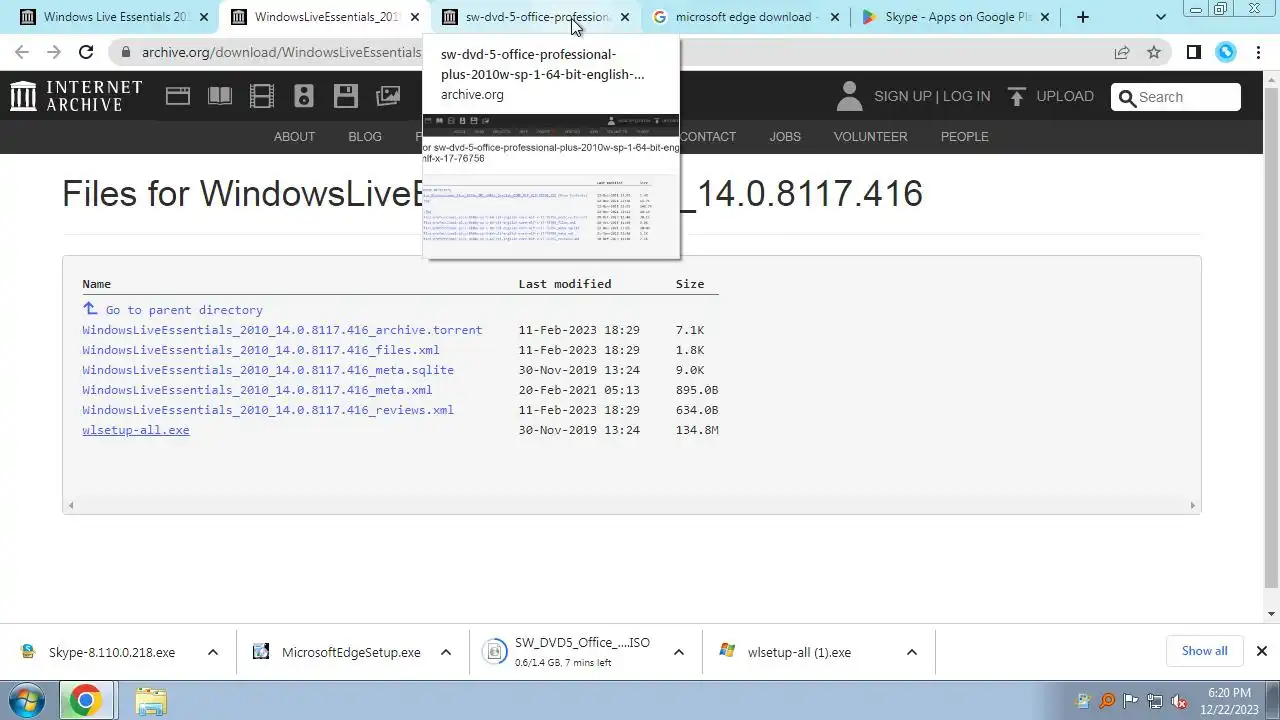The width and height of the screenshot is (1280, 720).
Task: Close the downloads bar
Action: click(x=1261, y=651)
